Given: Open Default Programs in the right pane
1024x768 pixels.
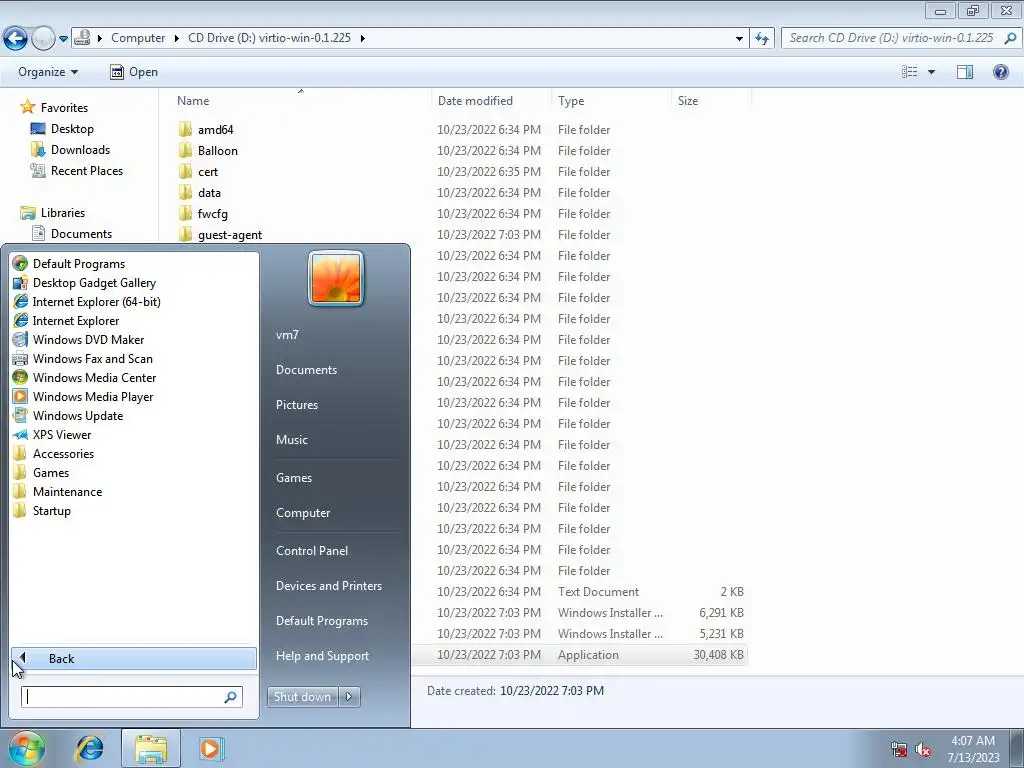Looking at the screenshot, I should pyautogui.click(x=321, y=621).
